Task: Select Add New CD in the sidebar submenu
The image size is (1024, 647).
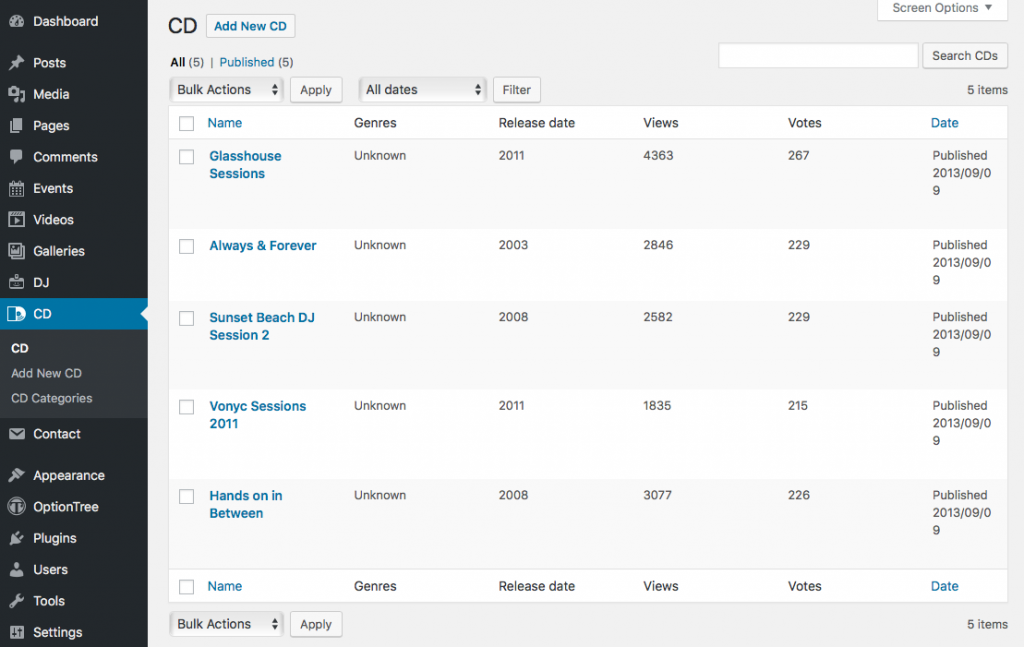Action: [x=46, y=373]
